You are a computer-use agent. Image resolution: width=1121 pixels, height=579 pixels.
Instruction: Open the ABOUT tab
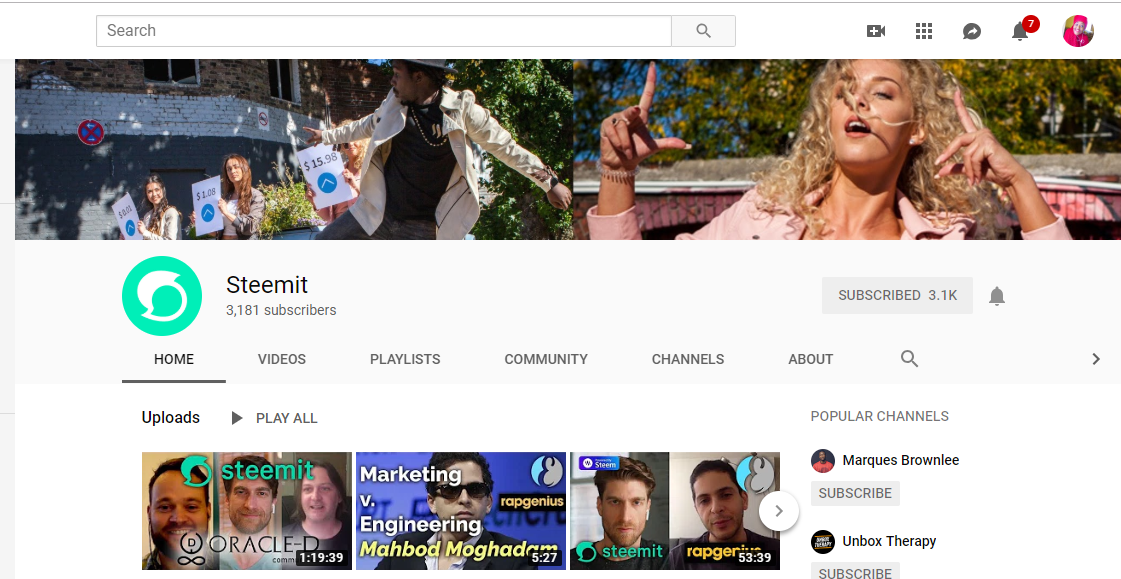point(811,360)
